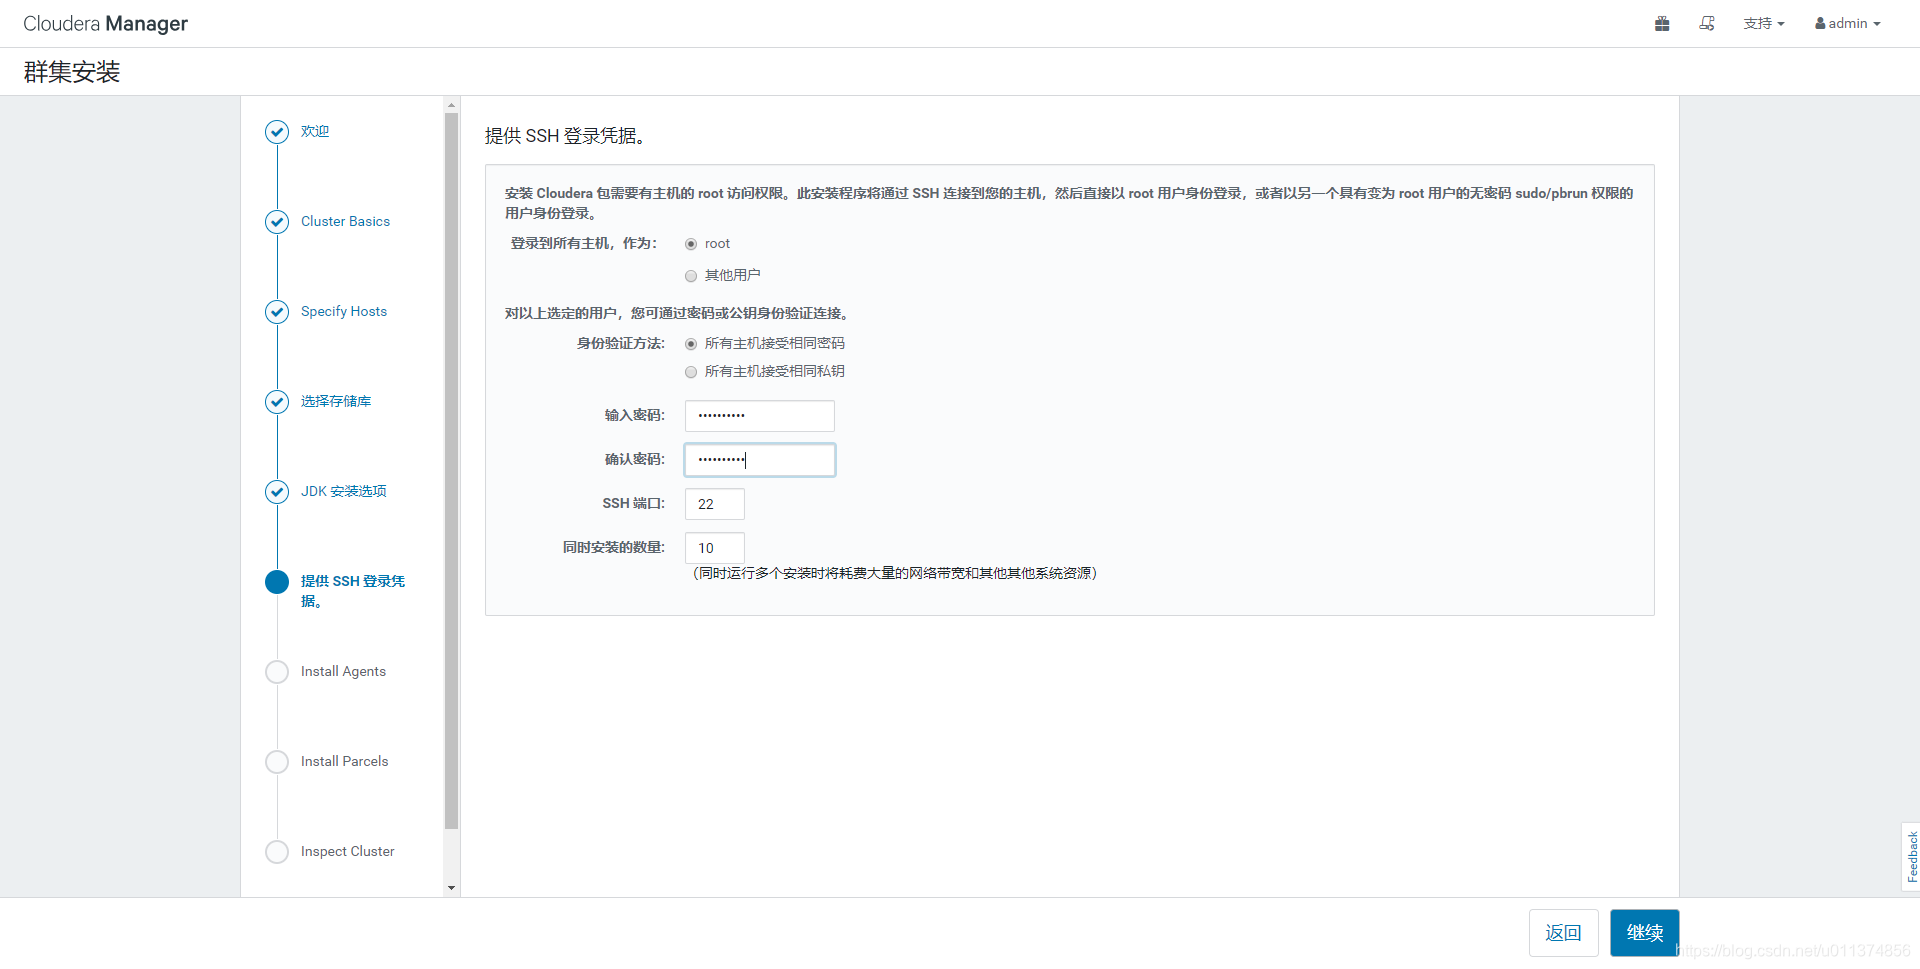The width and height of the screenshot is (1920, 969).
Task: Open the 支持 dropdown menu
Action: [1764, 23]
